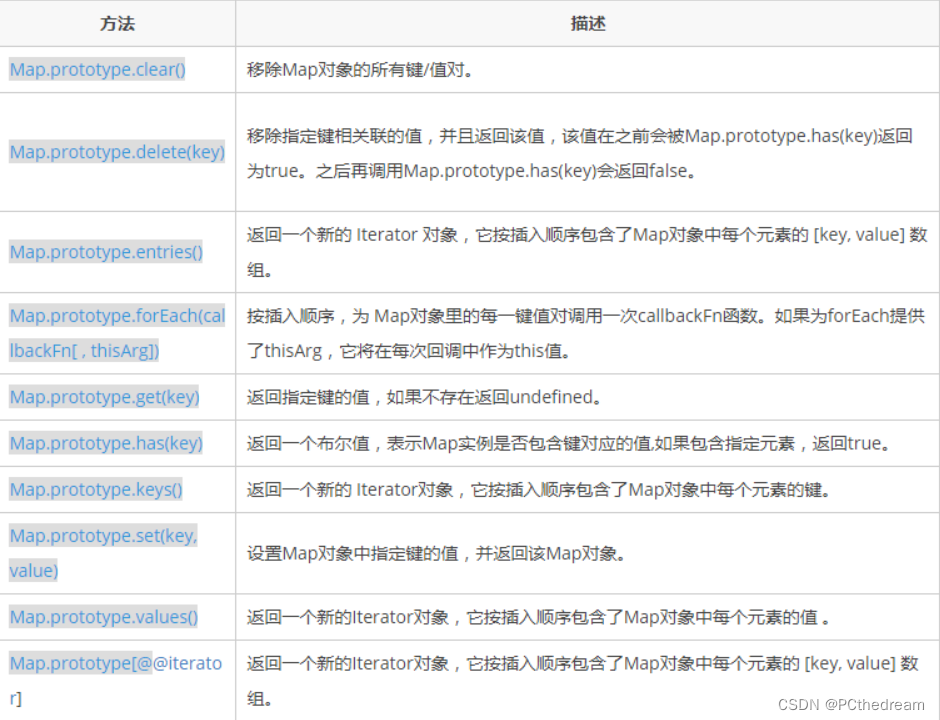Open the Map.prototype.forEach link
The height and width of the screenshot is (720, 940).
(x=117, y=333)
